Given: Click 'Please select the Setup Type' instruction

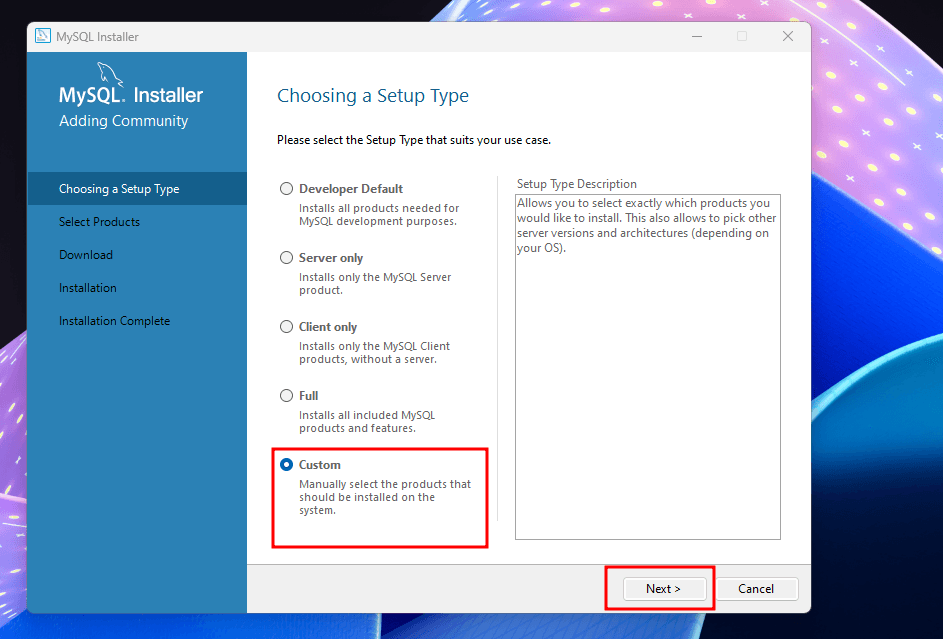Looking at the screenshot, I should [x=414, y=140].
